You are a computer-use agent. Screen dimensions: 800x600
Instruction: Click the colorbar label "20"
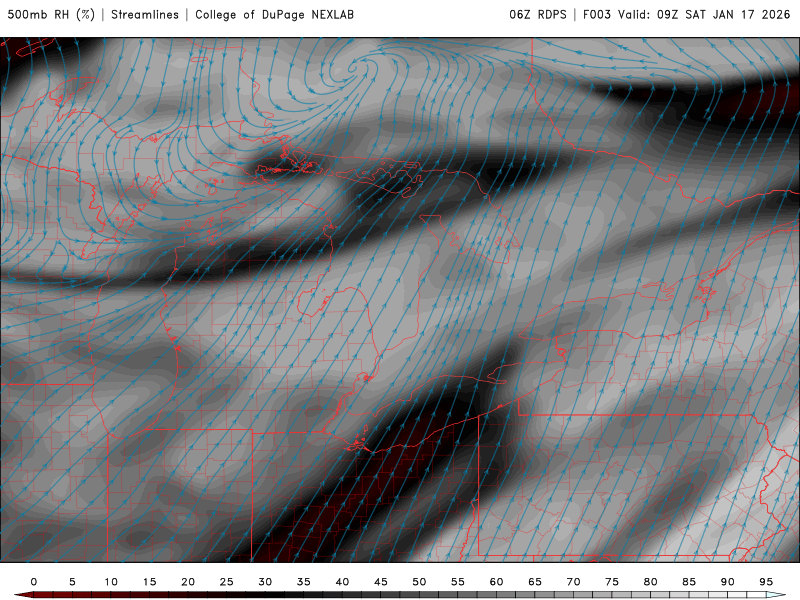188,582
